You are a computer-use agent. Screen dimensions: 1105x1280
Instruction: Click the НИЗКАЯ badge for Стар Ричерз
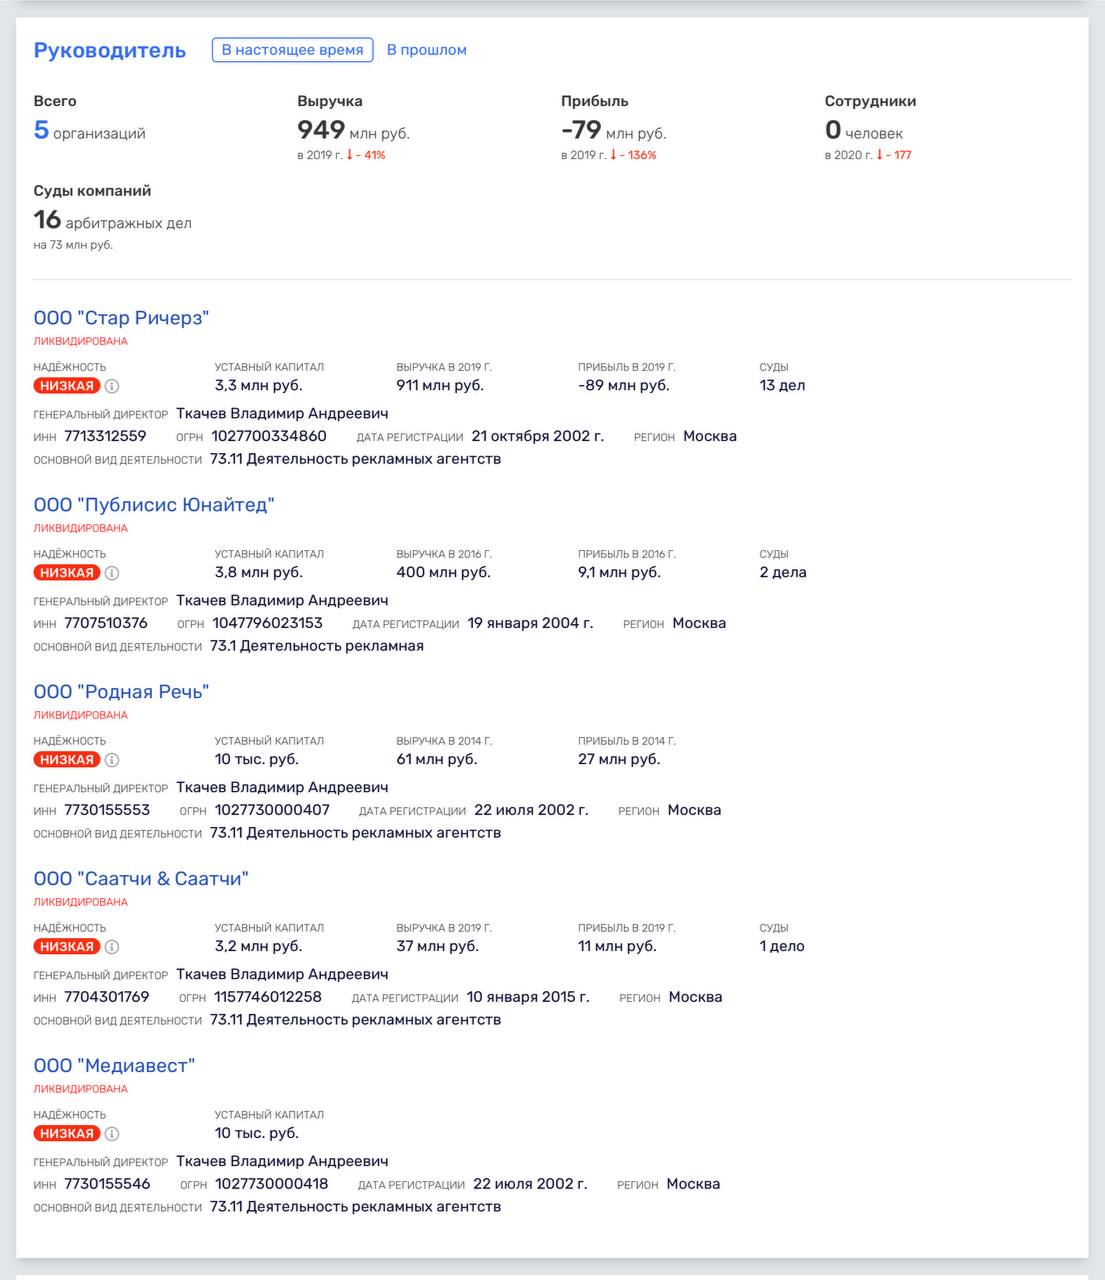pos(67,386)
